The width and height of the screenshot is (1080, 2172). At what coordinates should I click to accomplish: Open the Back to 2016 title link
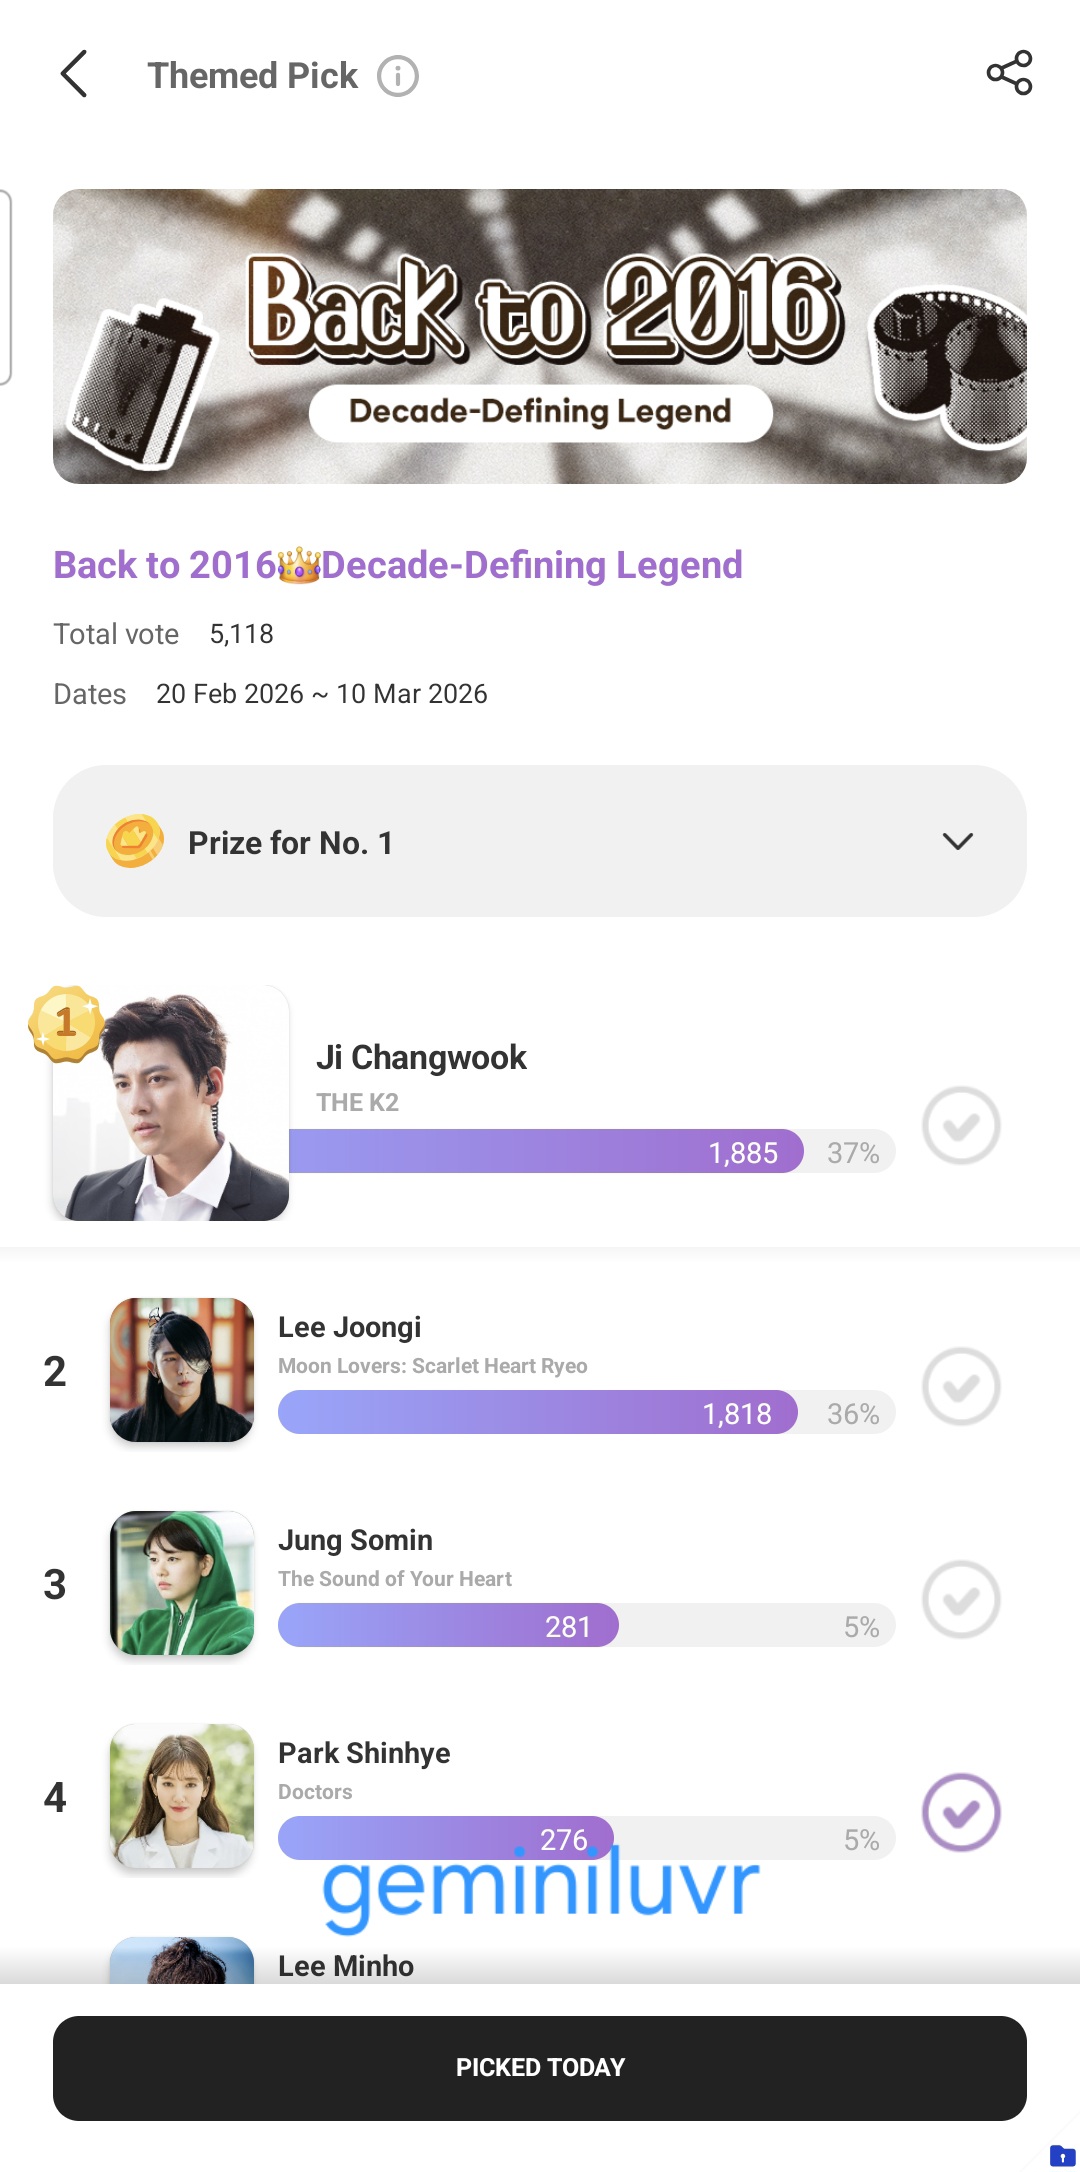pyautogui.click(x=398, y=566)
